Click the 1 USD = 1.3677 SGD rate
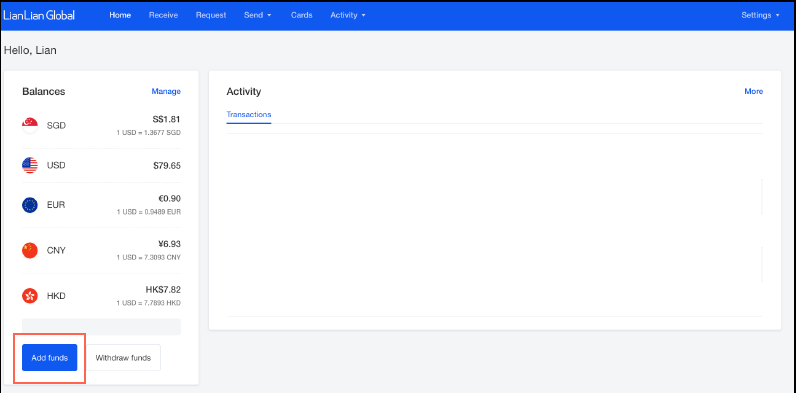Viewport: 799px width, 393px height. tap(148, 133)
